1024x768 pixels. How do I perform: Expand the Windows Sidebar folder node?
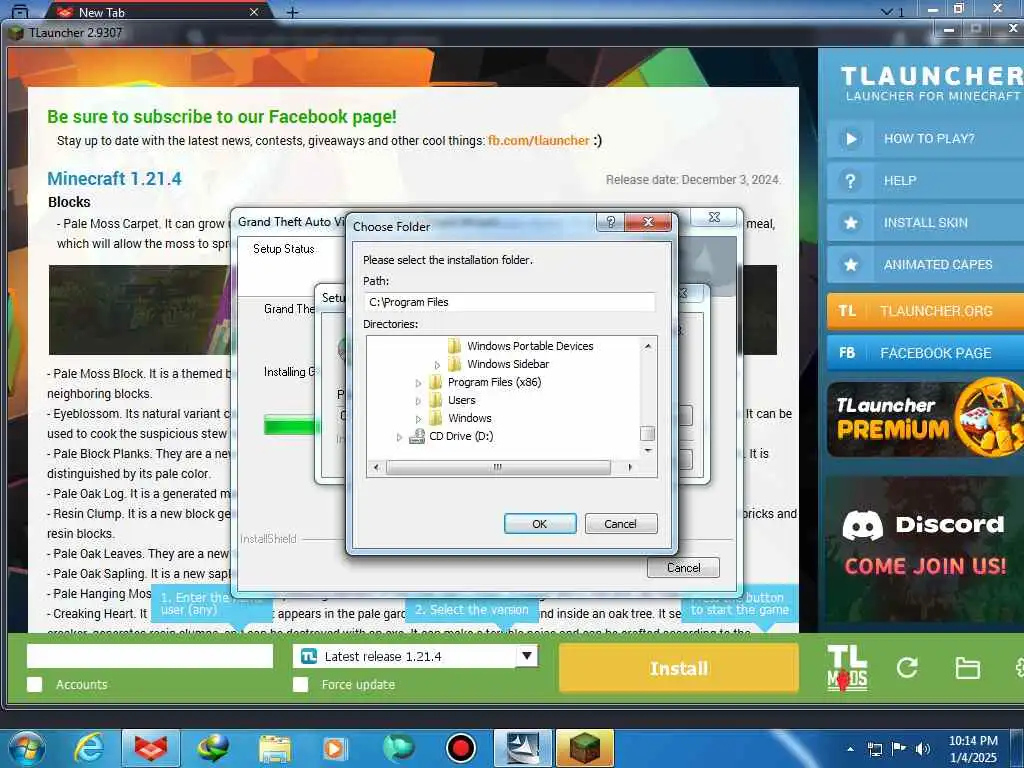pyautogui.click(x=437, y=365)
